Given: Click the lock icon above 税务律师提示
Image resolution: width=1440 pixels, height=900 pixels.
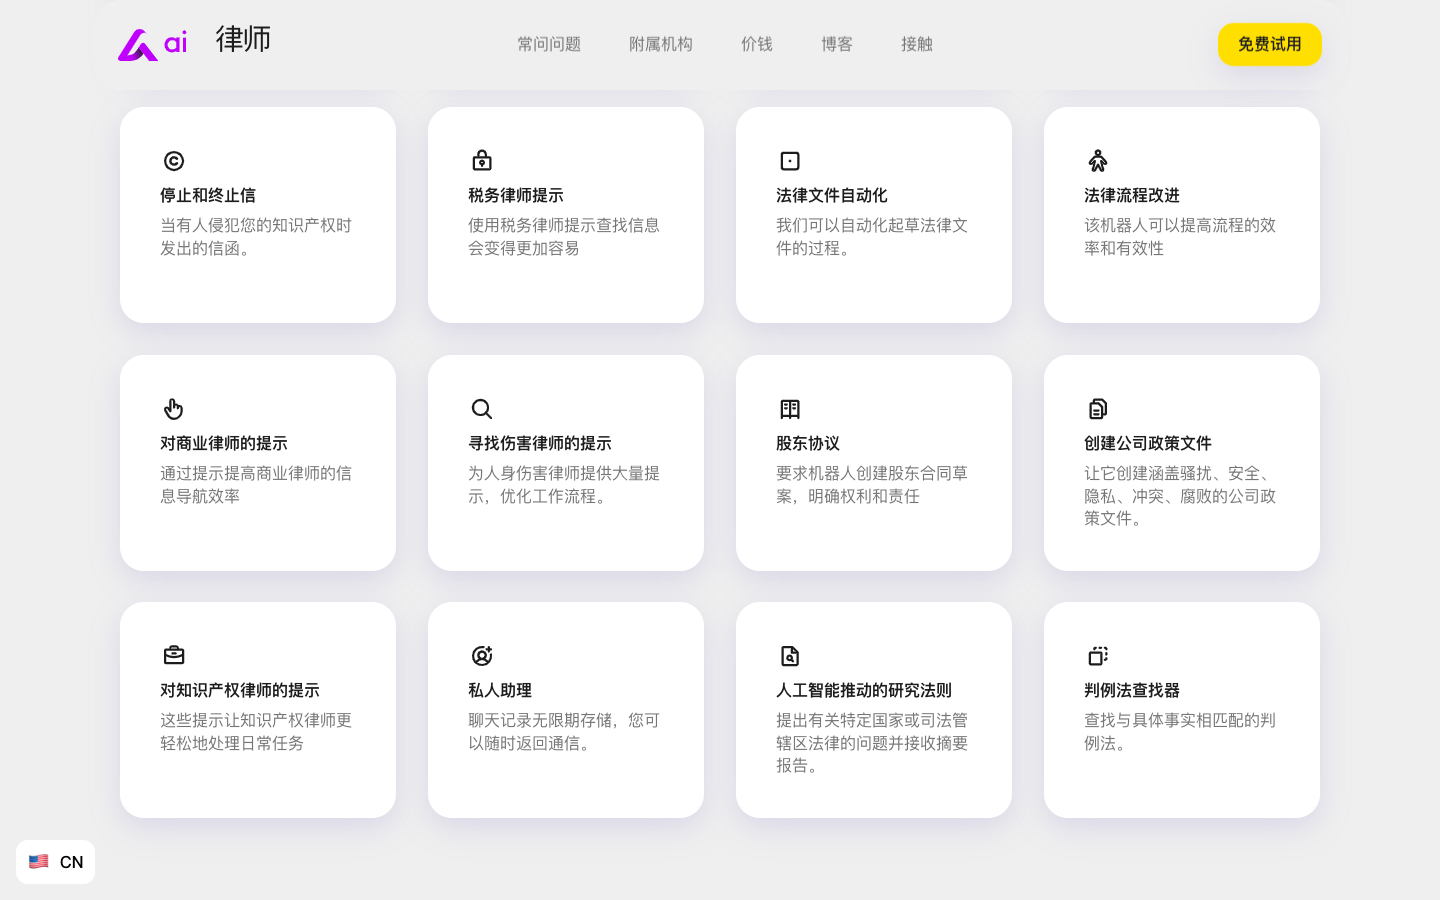Looking at the screenshot, I should pos(482,161).
